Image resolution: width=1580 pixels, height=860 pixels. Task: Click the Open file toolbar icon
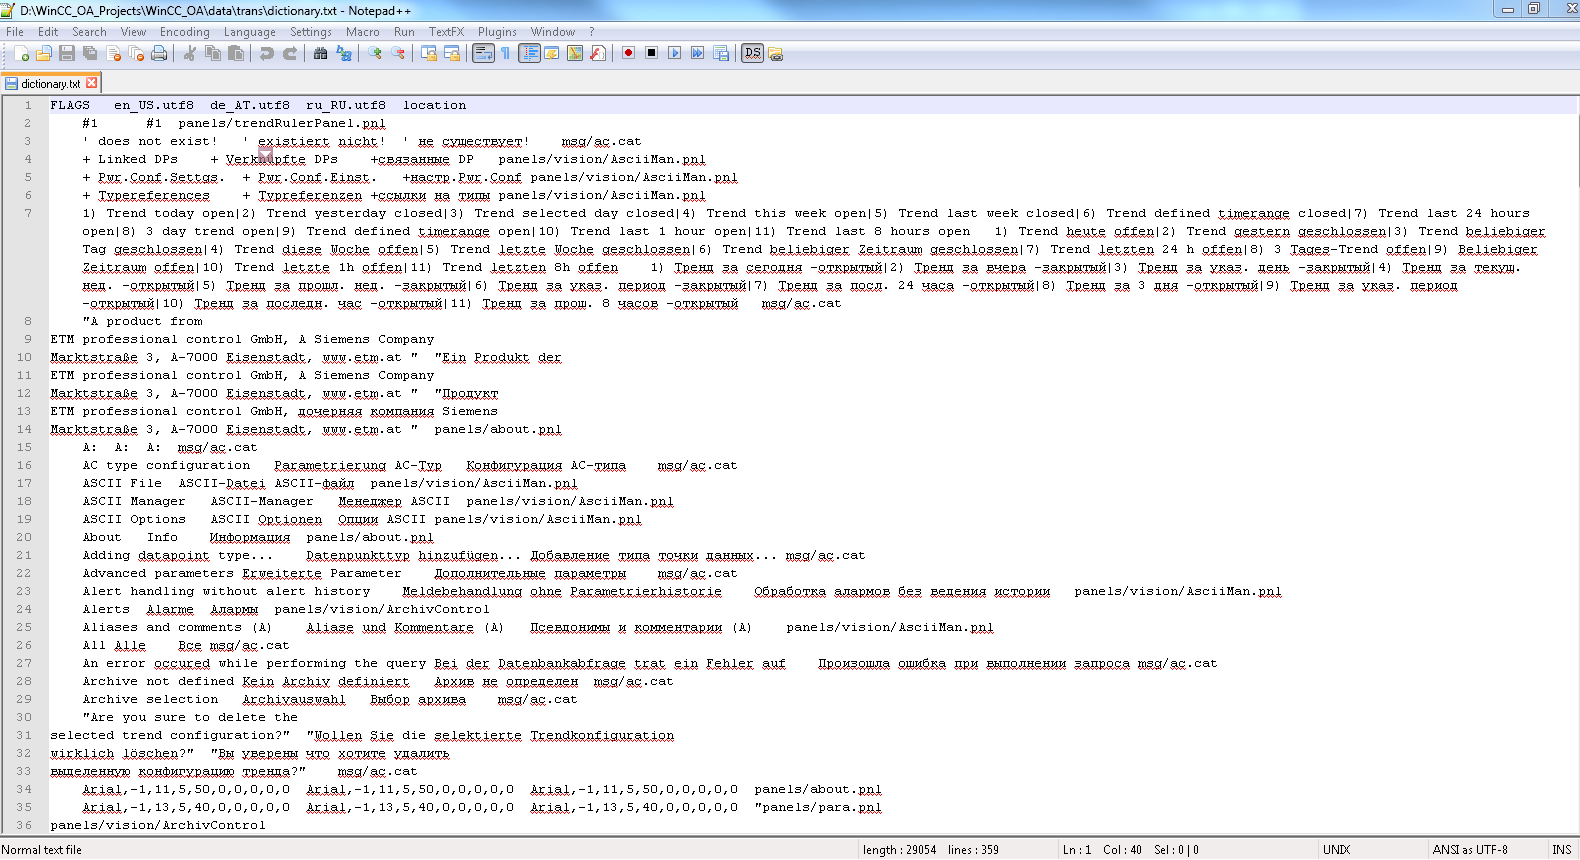pos(44,53)
